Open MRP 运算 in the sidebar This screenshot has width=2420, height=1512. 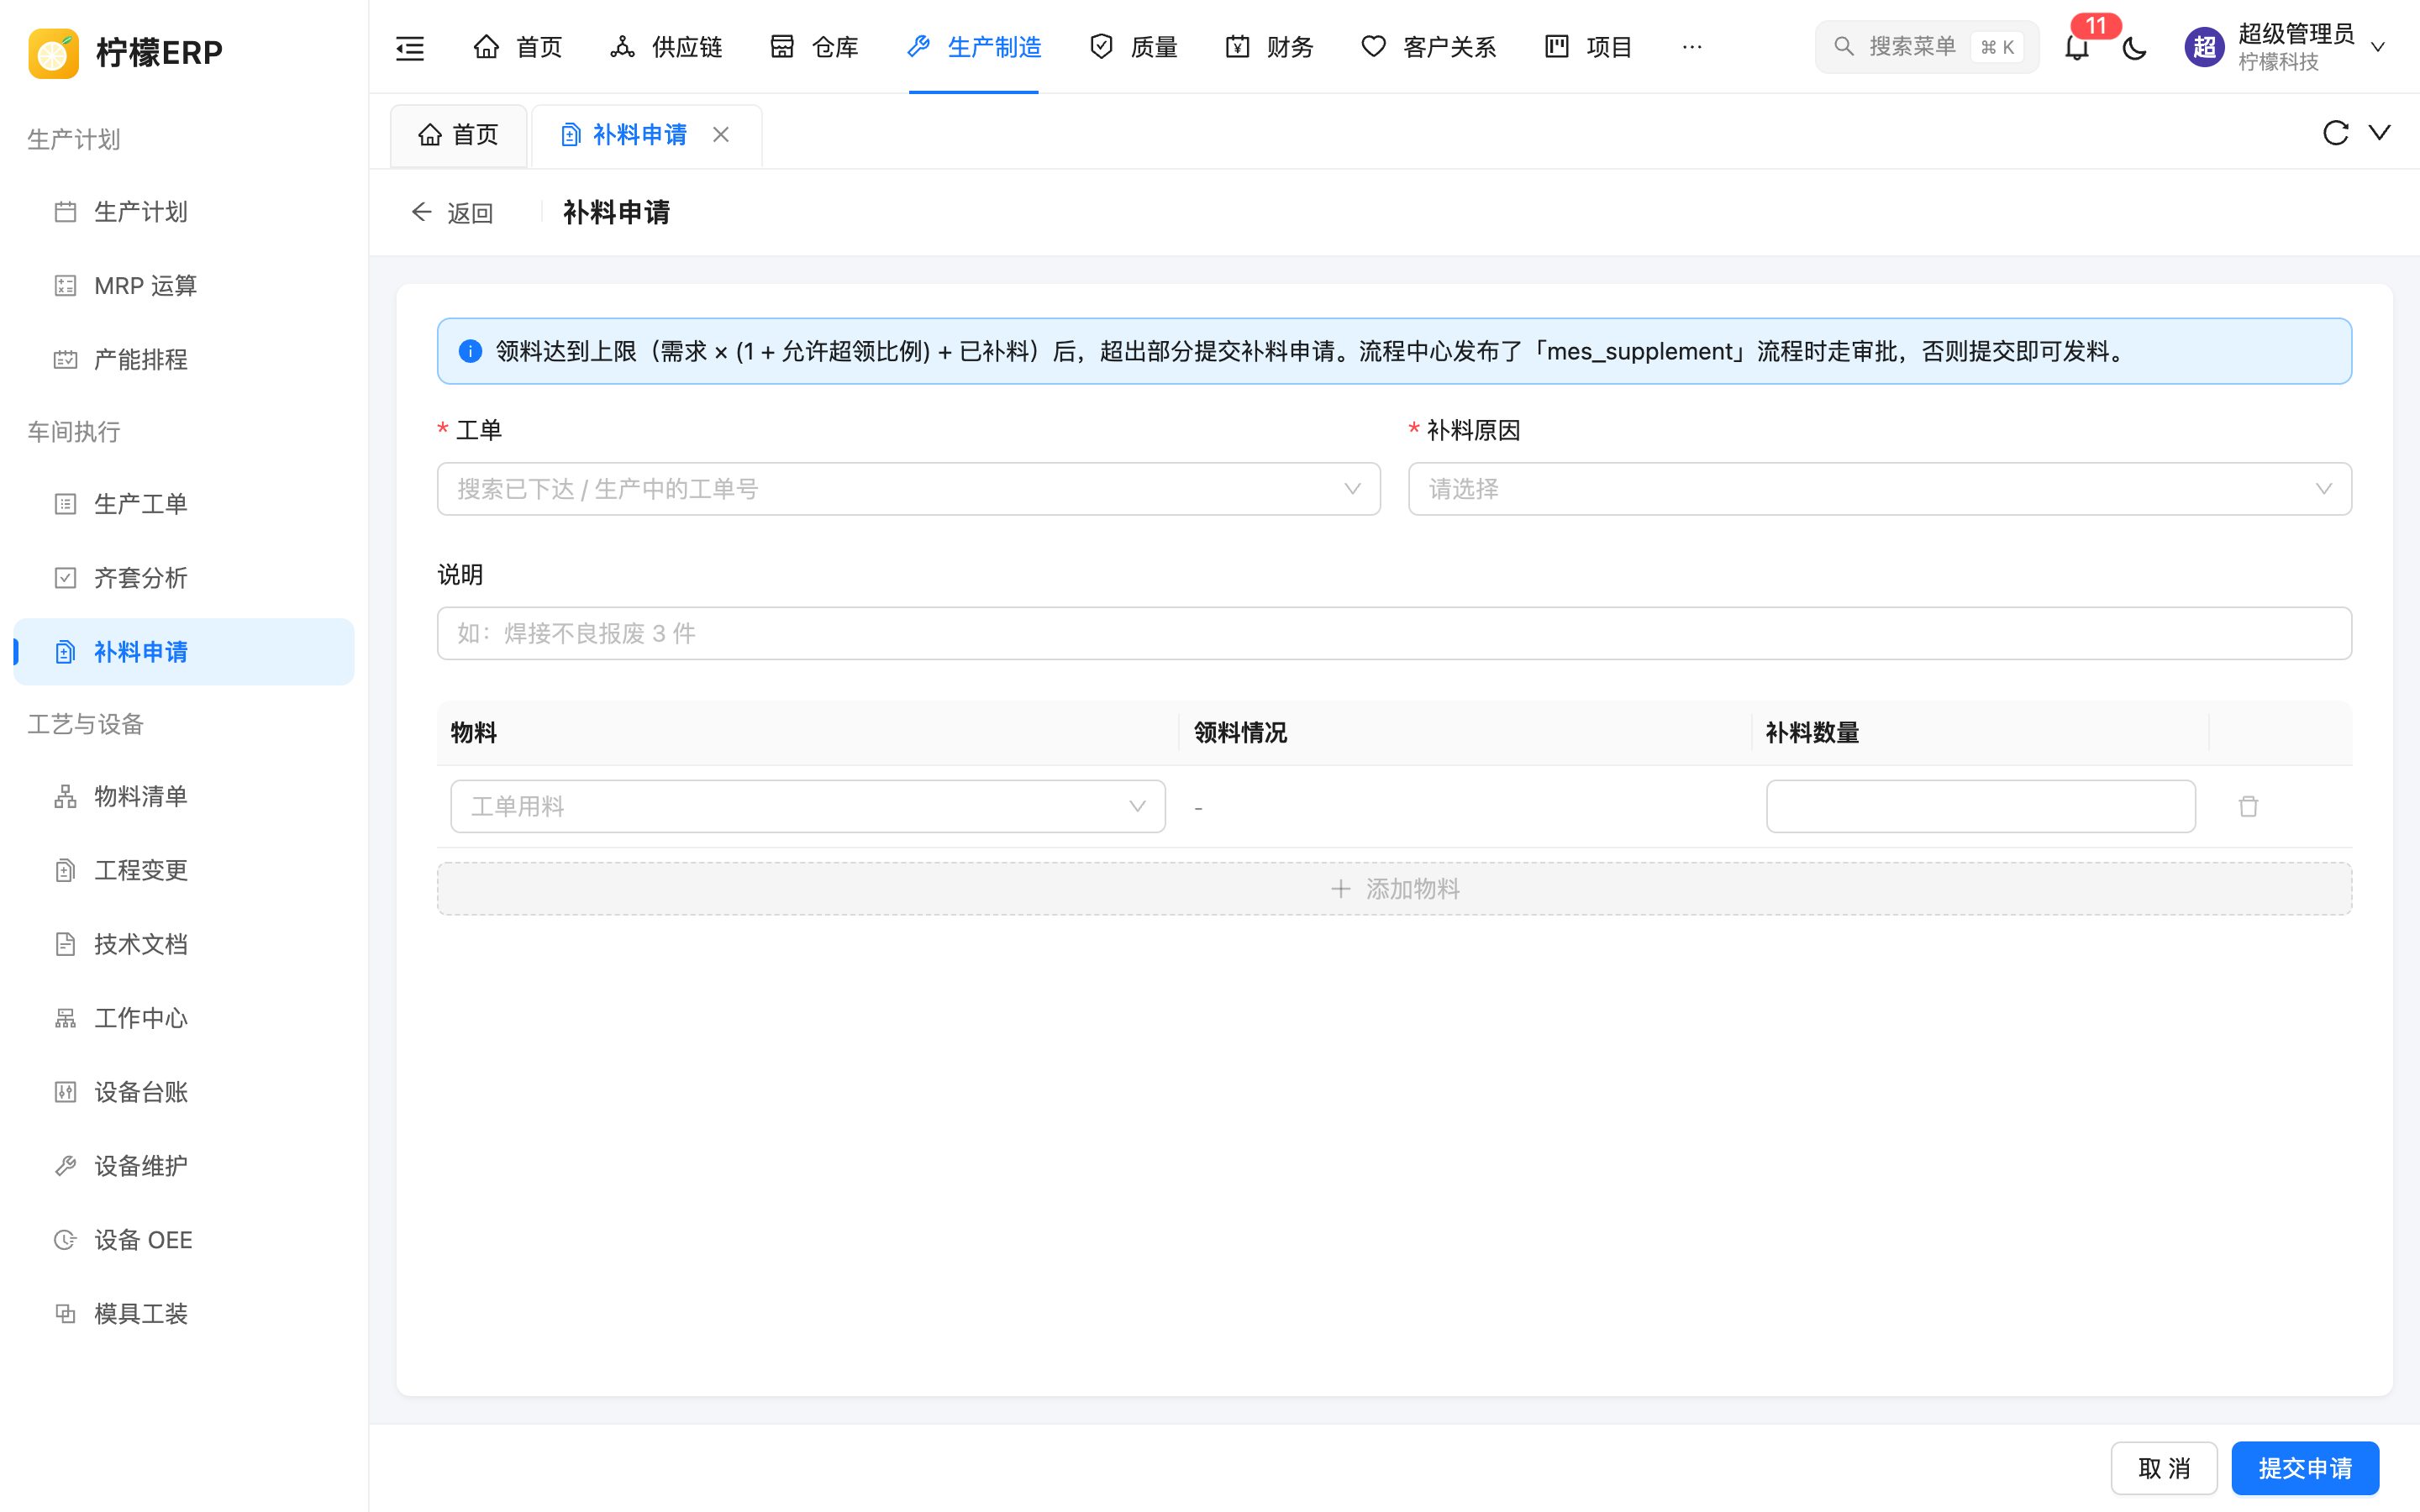(184, 286)
